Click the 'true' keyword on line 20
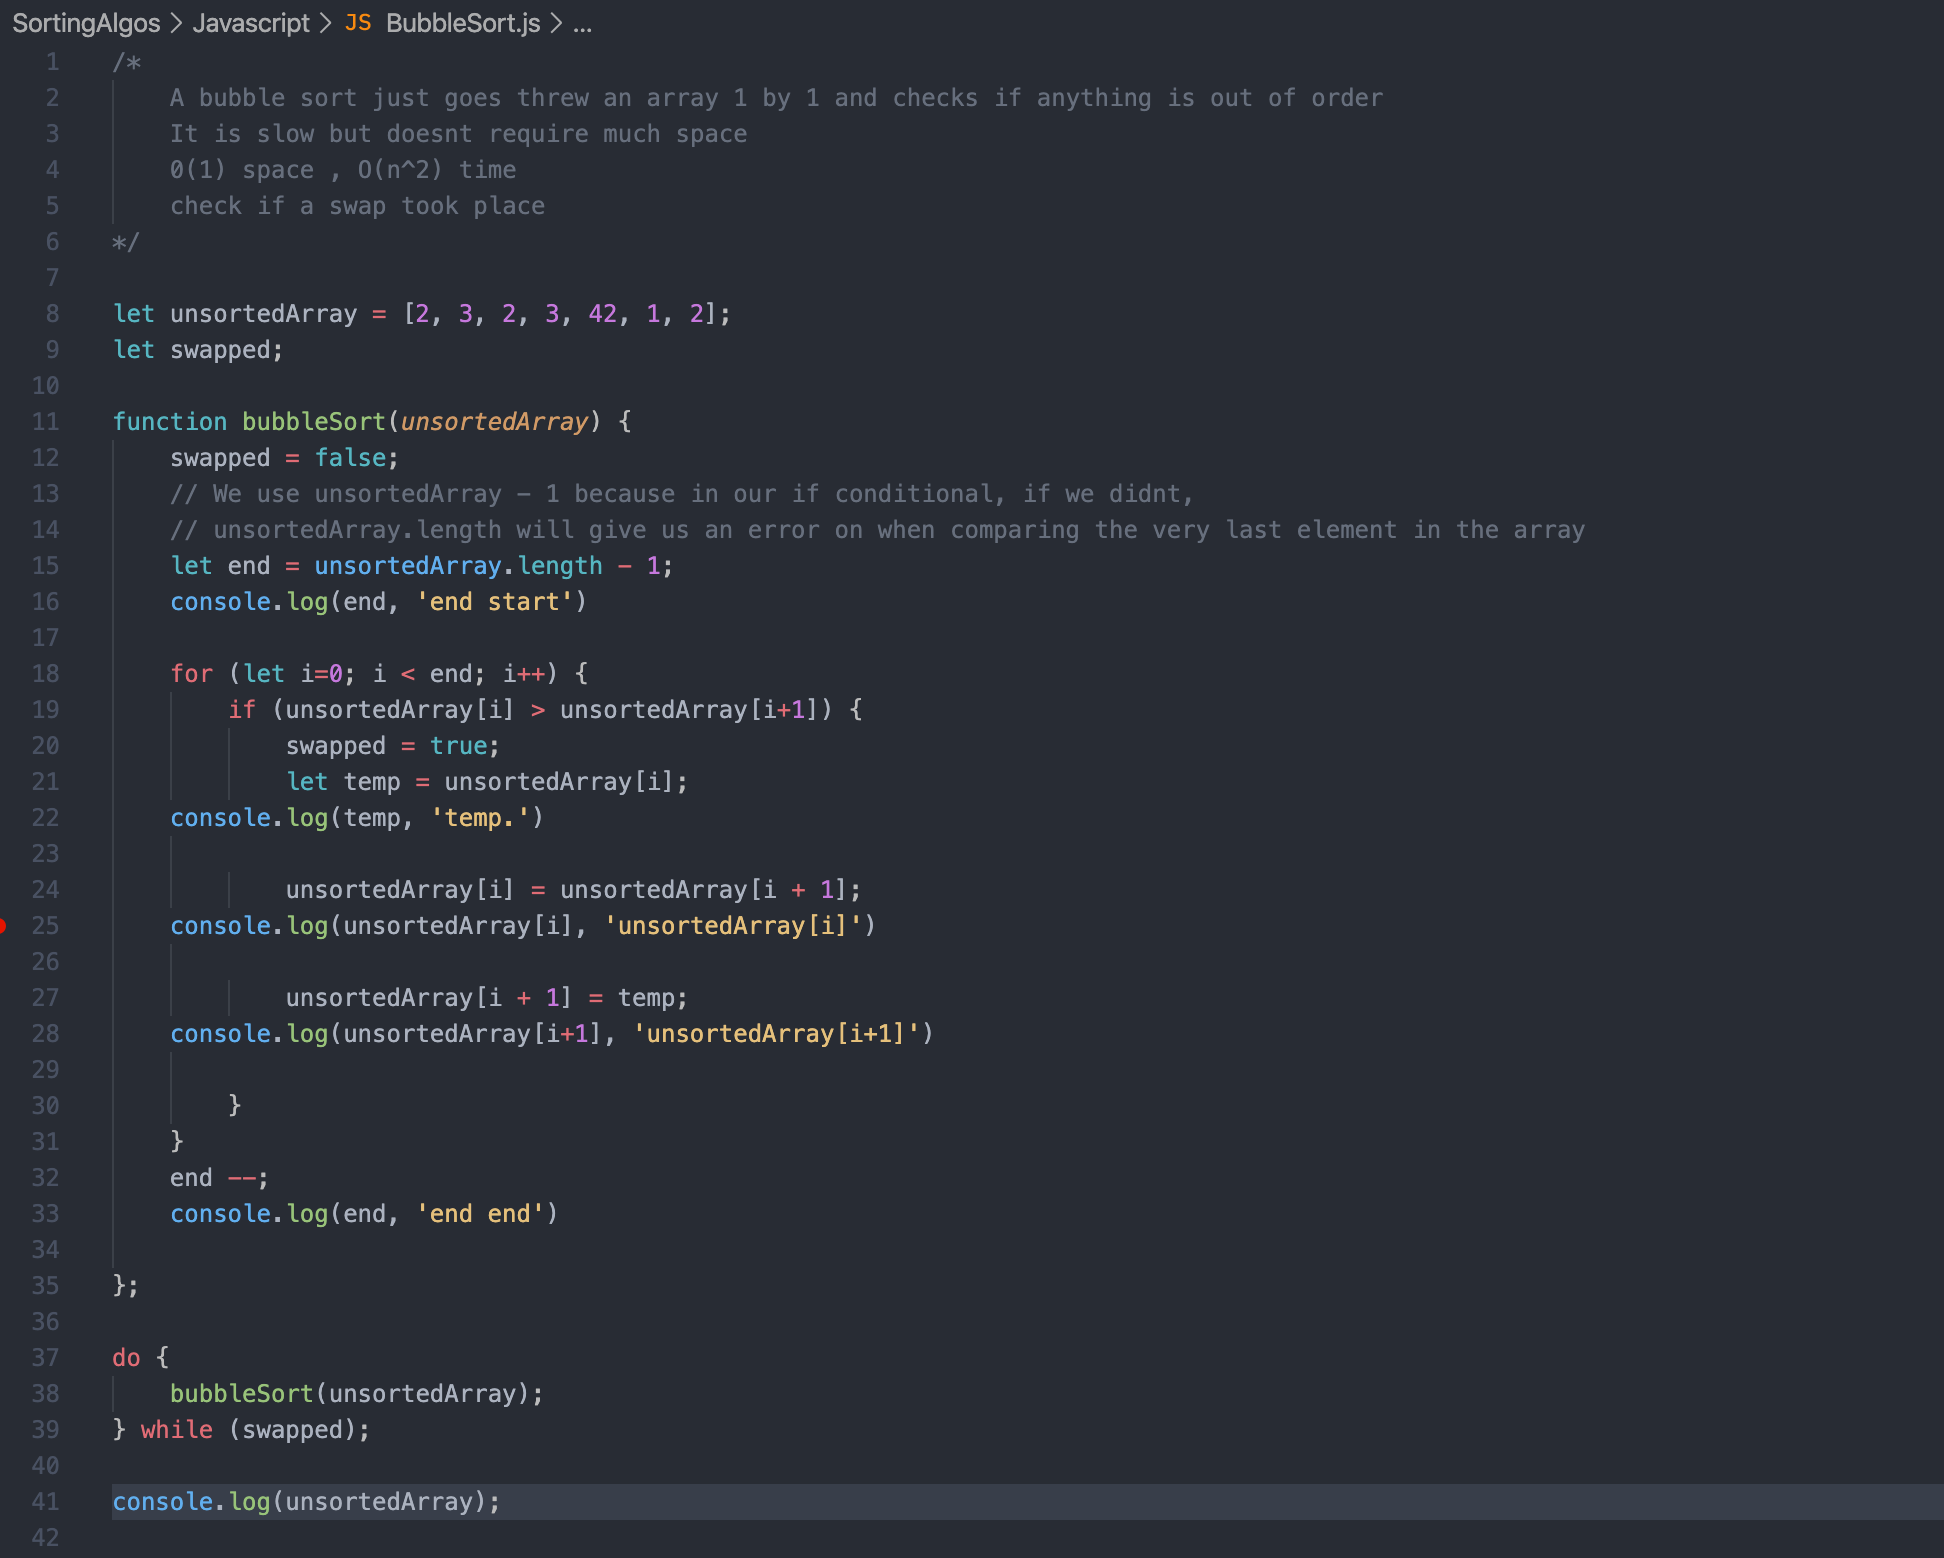The image size is (1944, 1558). point(458,746)
